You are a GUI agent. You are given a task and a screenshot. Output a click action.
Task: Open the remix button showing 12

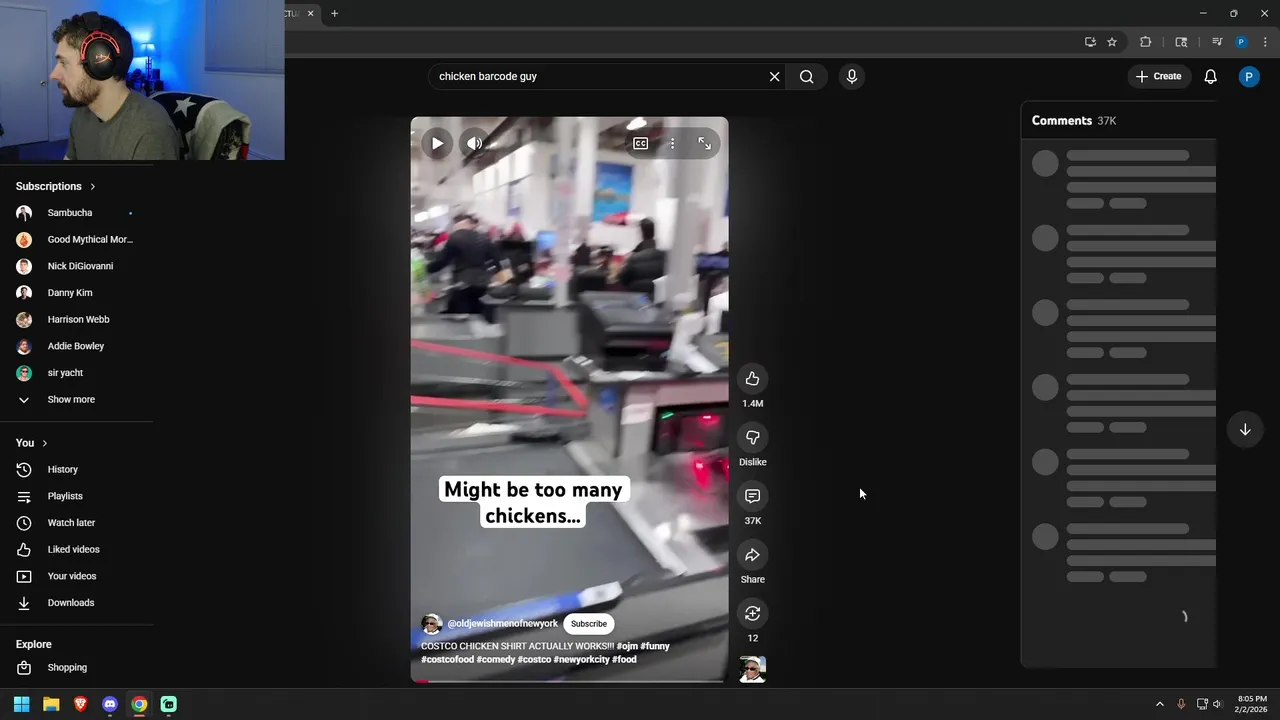click(752, 613)
